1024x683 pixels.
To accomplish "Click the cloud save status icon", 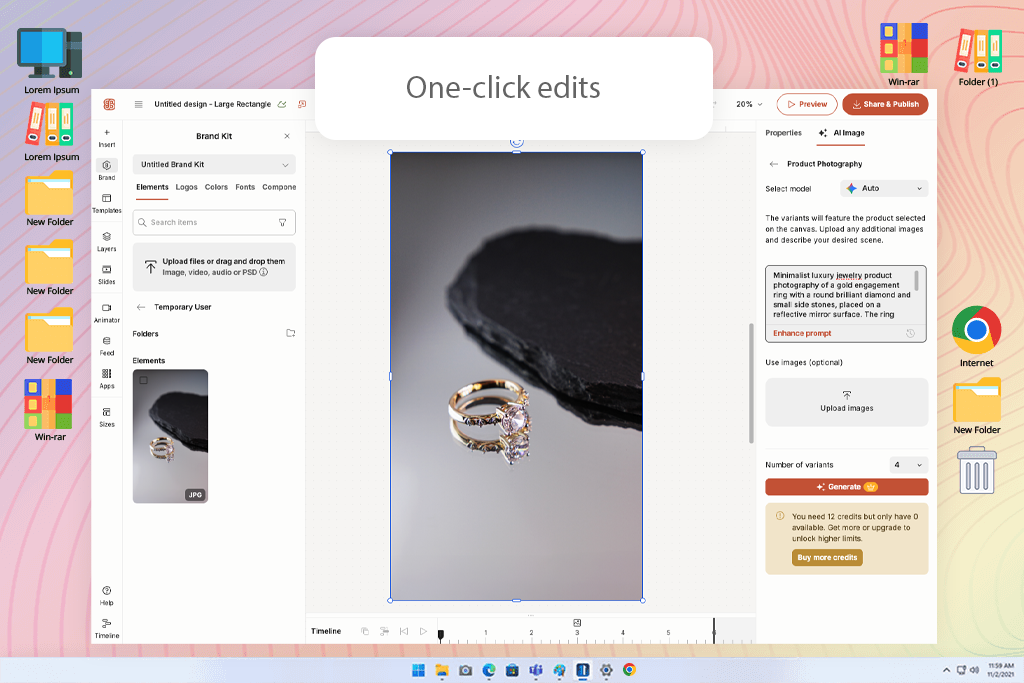I will pyautogui.click(x=282, y=104).
